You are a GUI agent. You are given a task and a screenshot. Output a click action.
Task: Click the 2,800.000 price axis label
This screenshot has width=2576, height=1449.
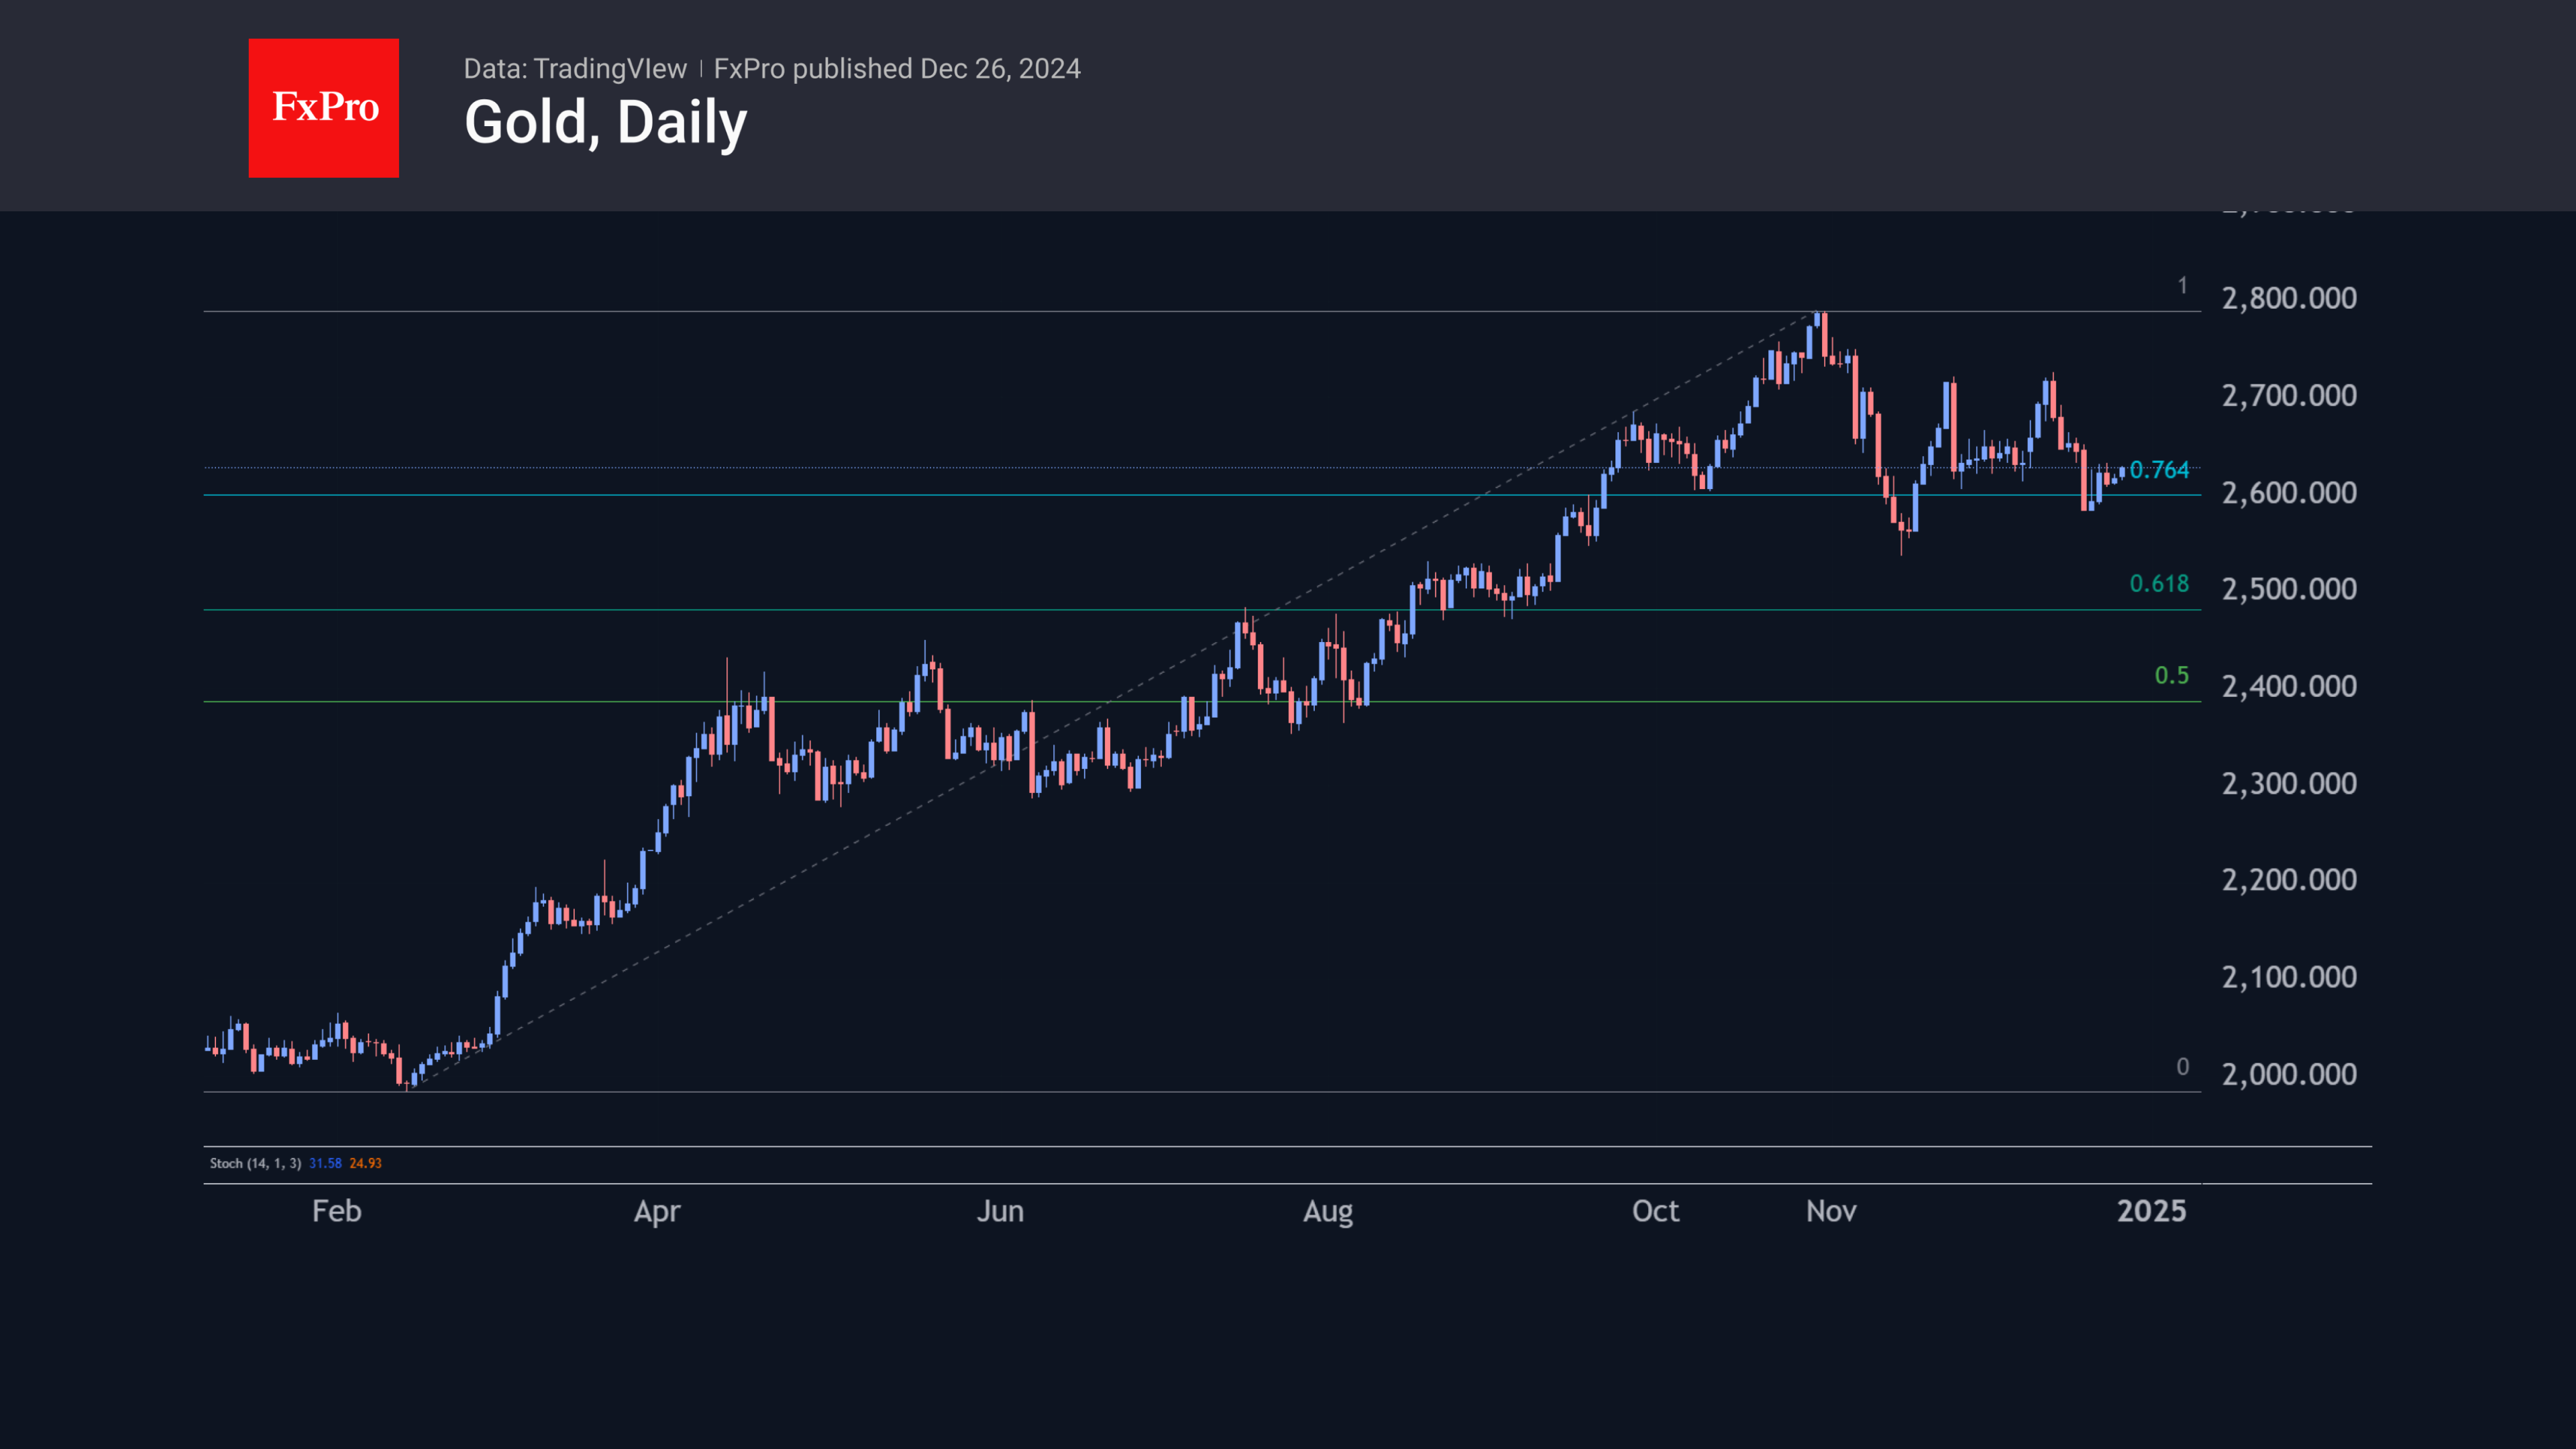[2289, 298]
